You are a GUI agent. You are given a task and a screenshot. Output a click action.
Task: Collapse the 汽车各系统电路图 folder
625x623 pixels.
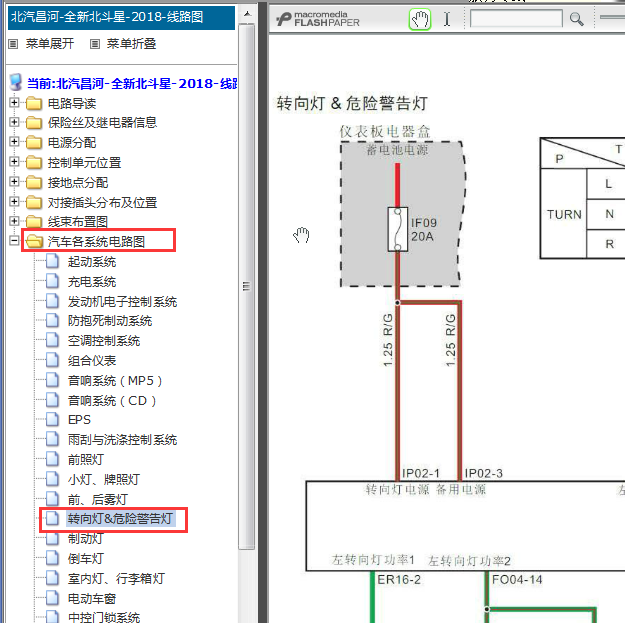point(14,240)
